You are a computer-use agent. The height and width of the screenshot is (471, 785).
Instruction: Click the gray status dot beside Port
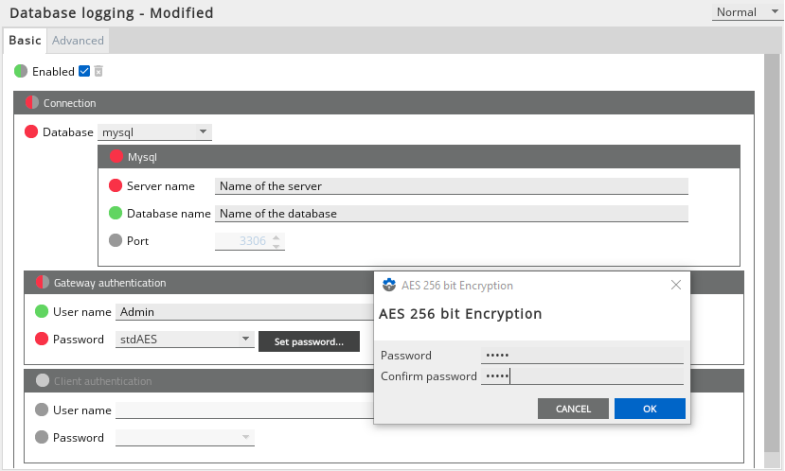[115, 241]
